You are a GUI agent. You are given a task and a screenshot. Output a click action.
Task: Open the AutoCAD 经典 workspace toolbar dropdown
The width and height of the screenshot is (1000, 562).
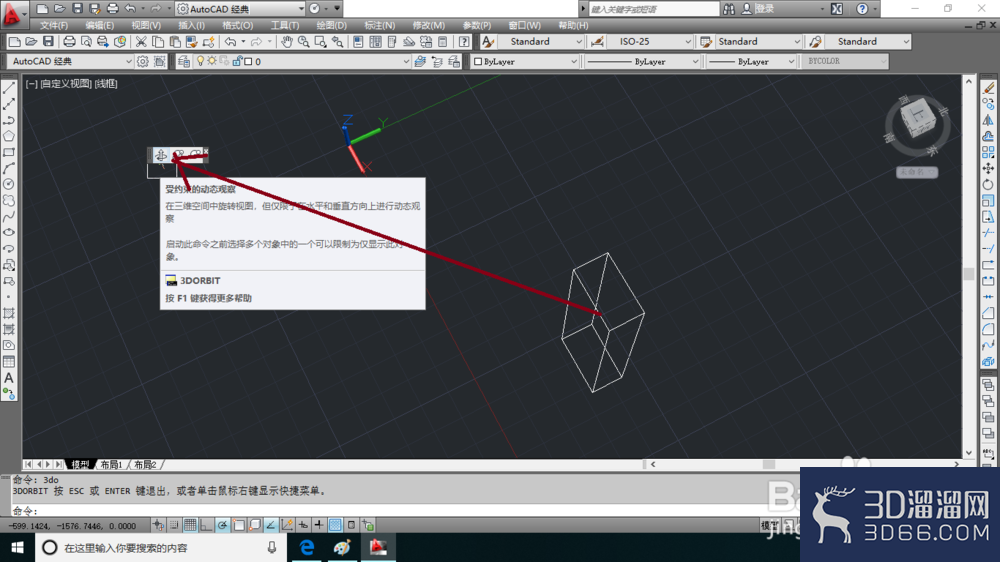tap(70, 61)
